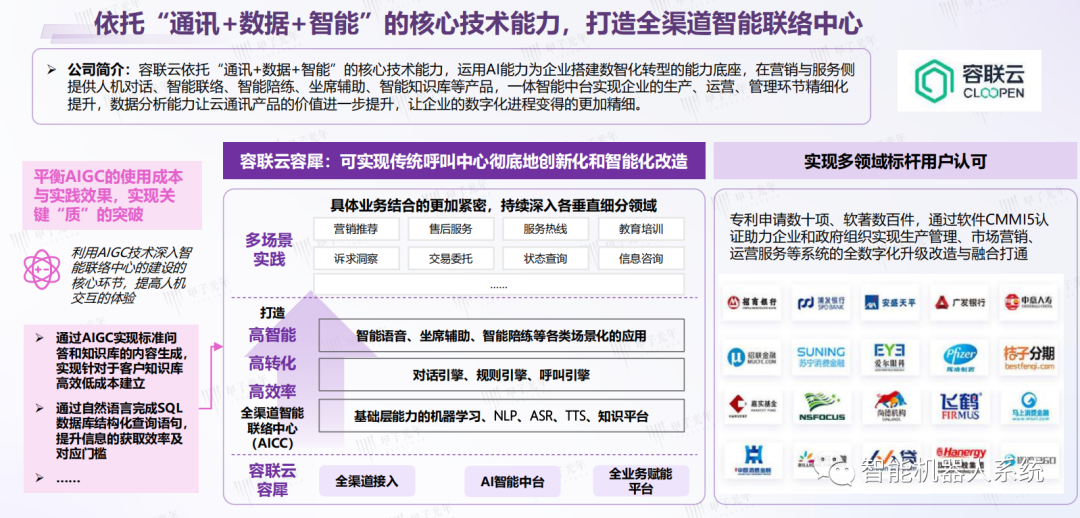Click the 高转化 label

[x=273, y=364]
